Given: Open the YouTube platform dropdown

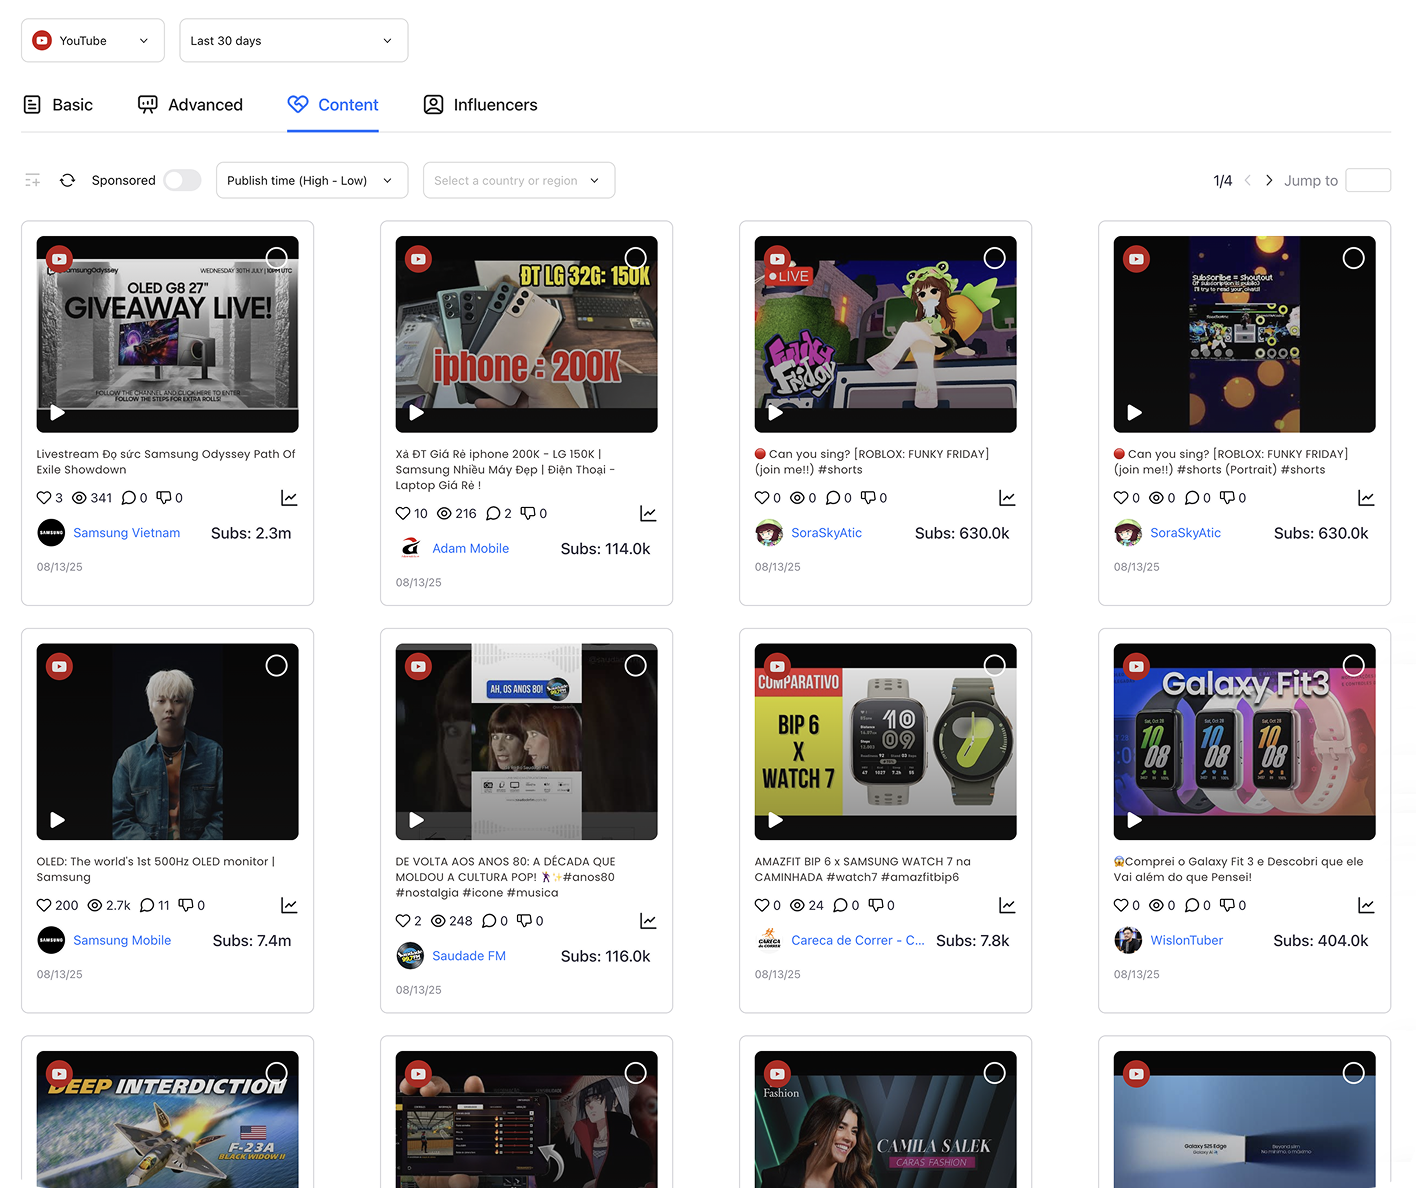Looking at the screenshot, I should 93,41.
